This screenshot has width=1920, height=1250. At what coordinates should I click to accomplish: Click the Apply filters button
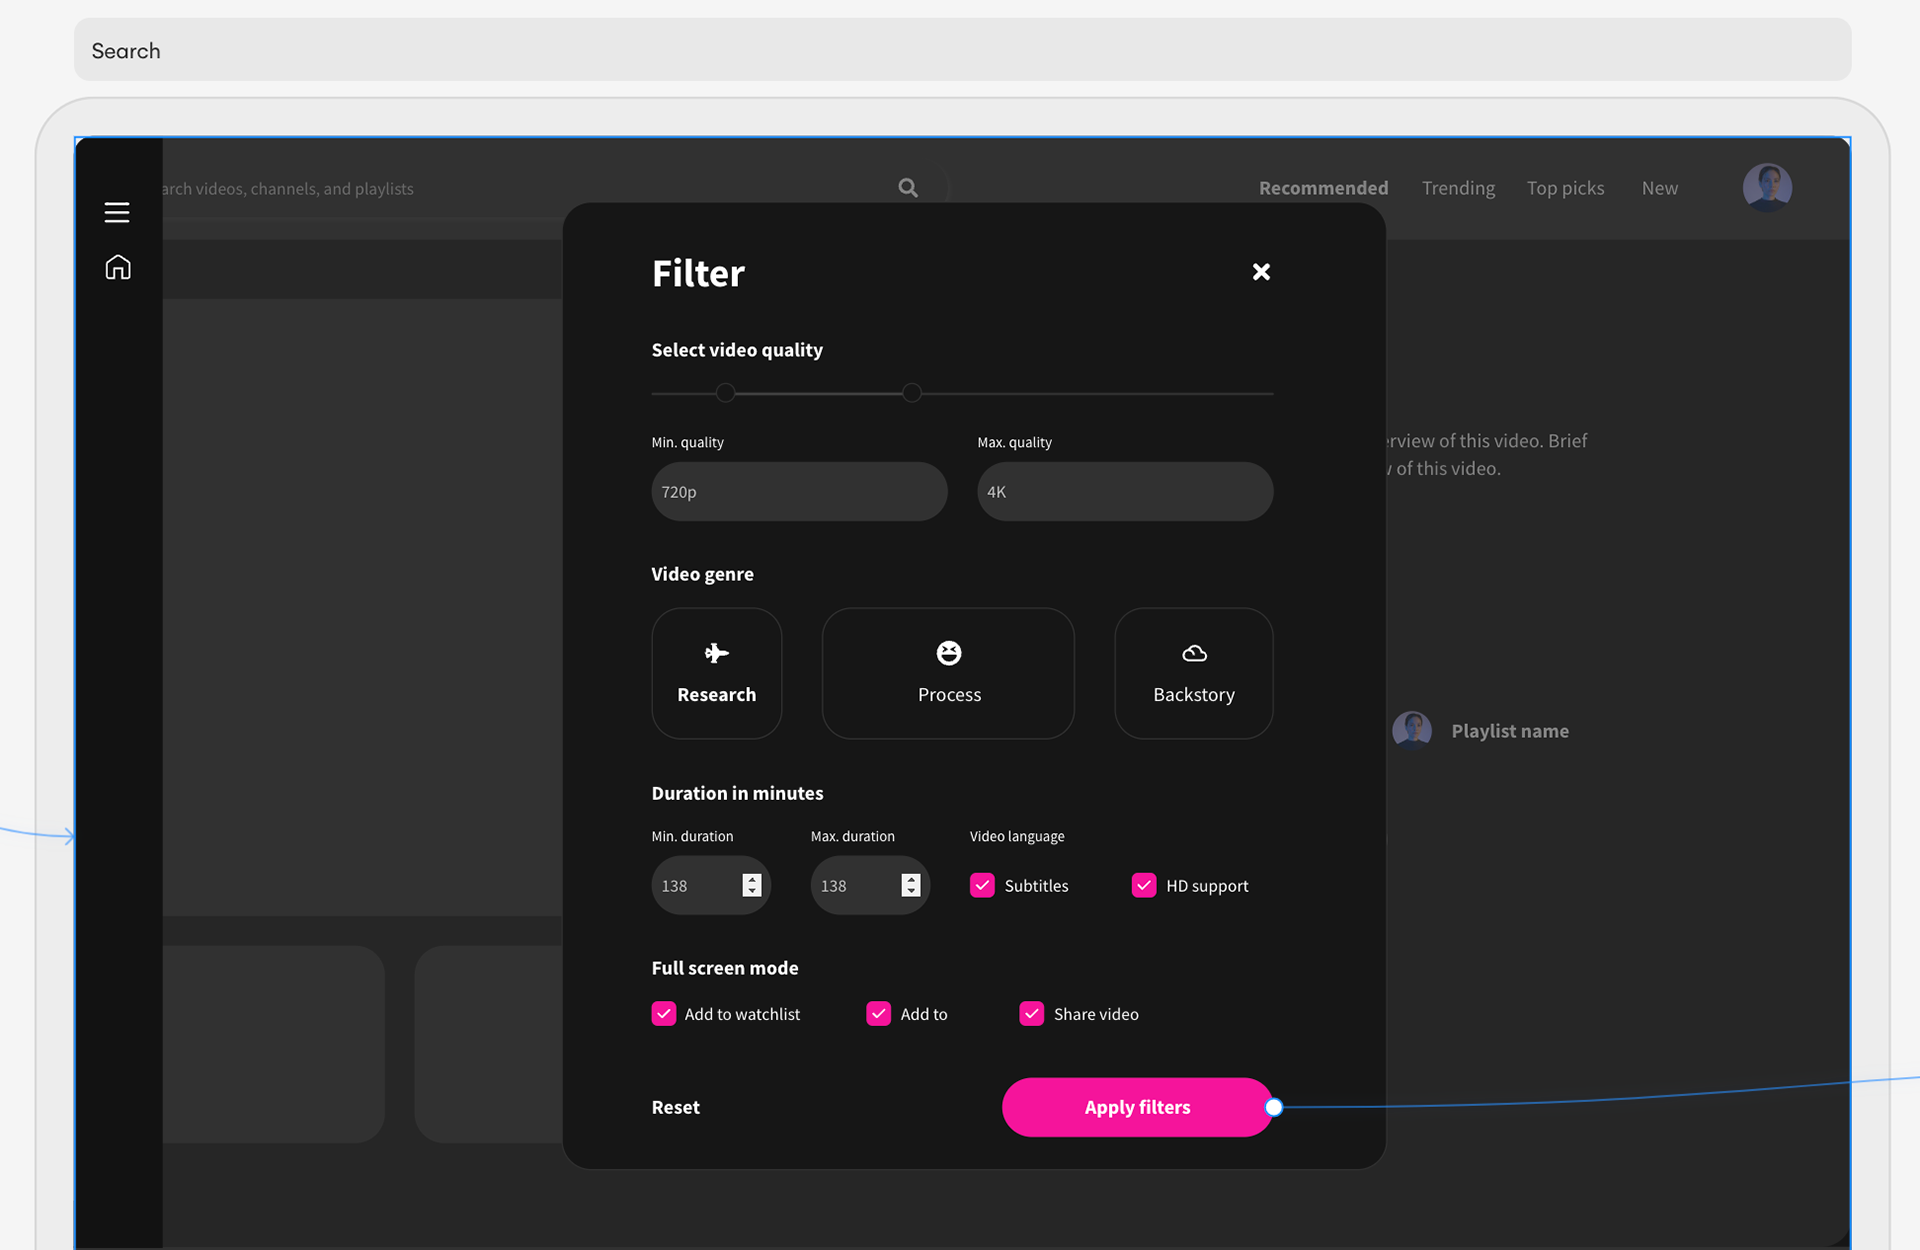1137,1107
